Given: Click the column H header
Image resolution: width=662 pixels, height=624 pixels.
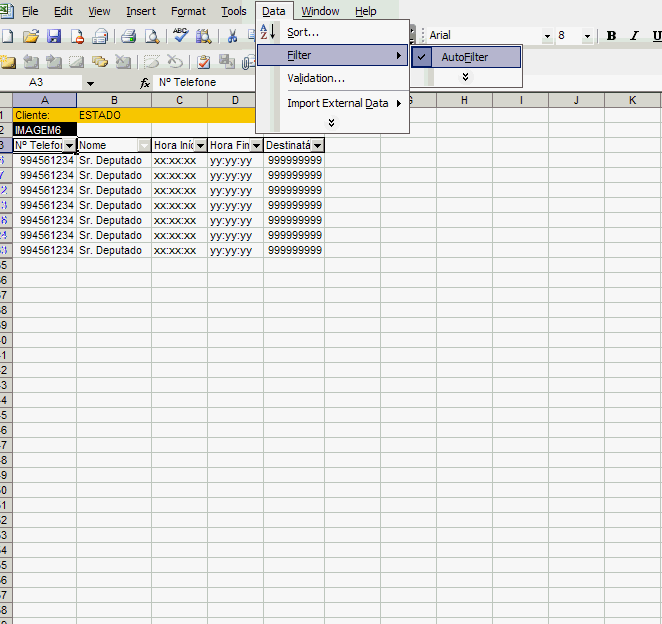Looking at the screenshot, I should pyautogui.click(x=464, y=100).
